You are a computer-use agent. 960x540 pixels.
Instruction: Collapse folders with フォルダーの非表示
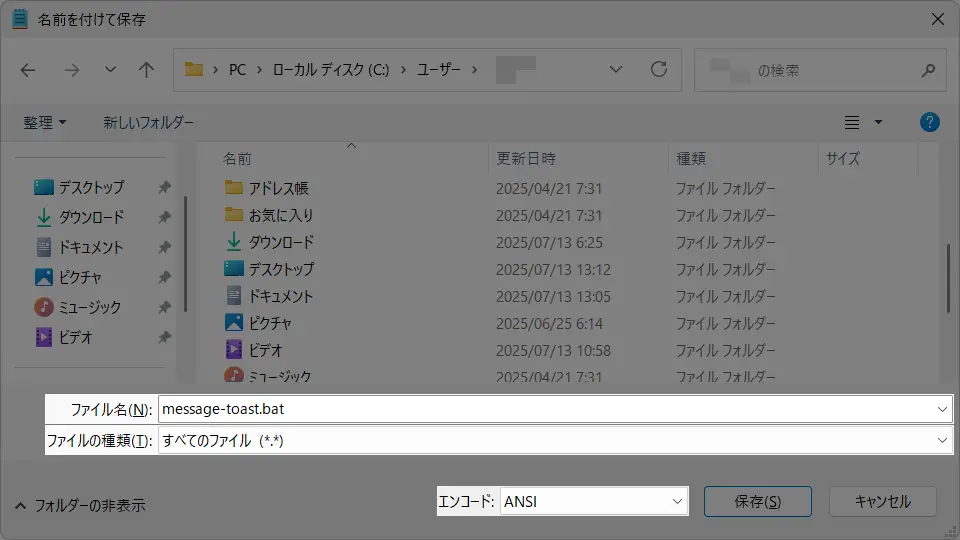[80, 506]
